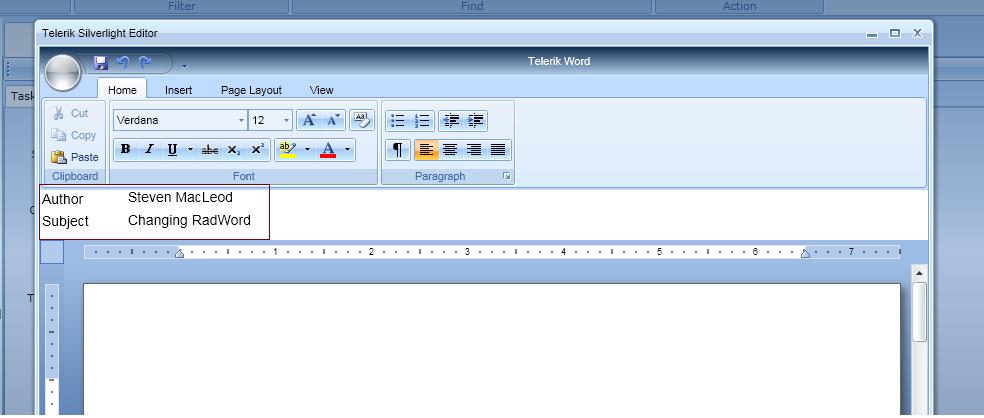
Task: Click the right indent marker on ruler
Action: pyautogui.click(x=806, y=253)
